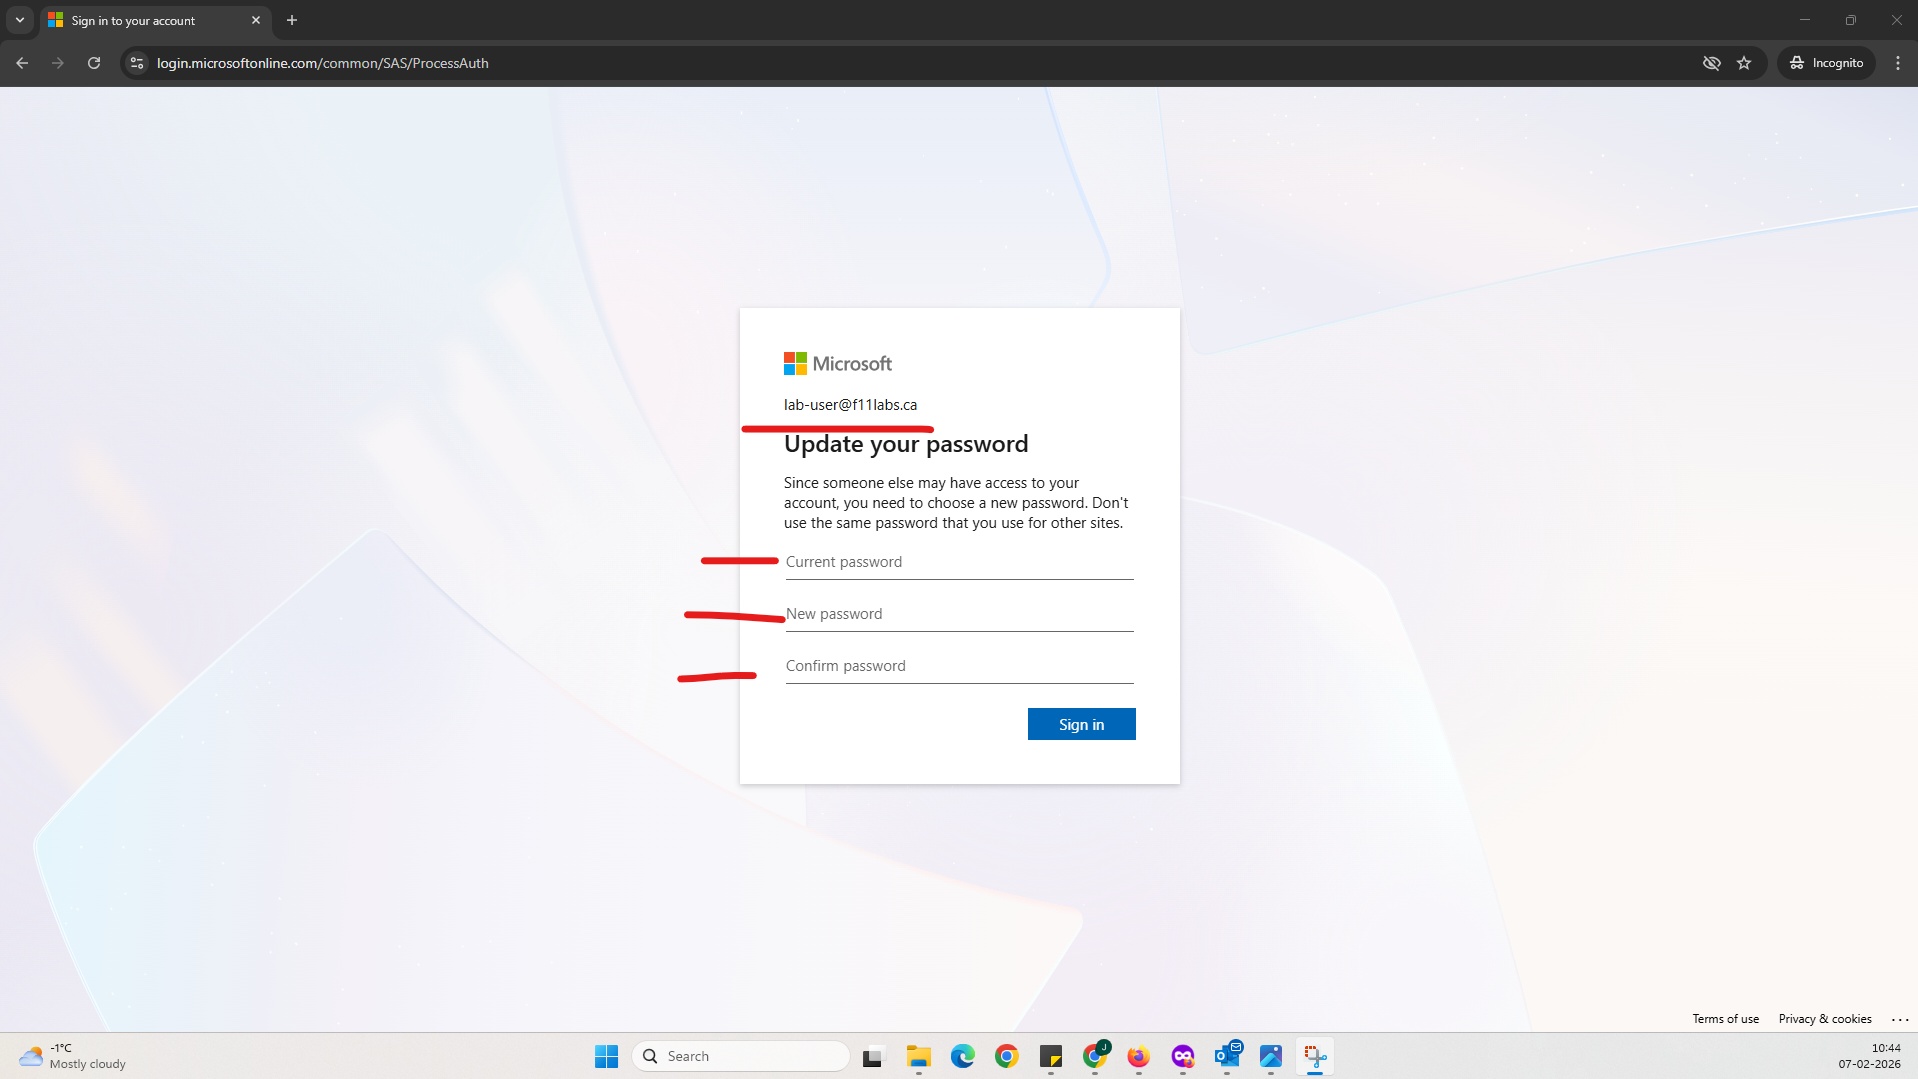The width and height of the screenshot is (1918, 1079).
Task: Check the weather showing Mostly cloudy
Action: [x=72, y=1055]
